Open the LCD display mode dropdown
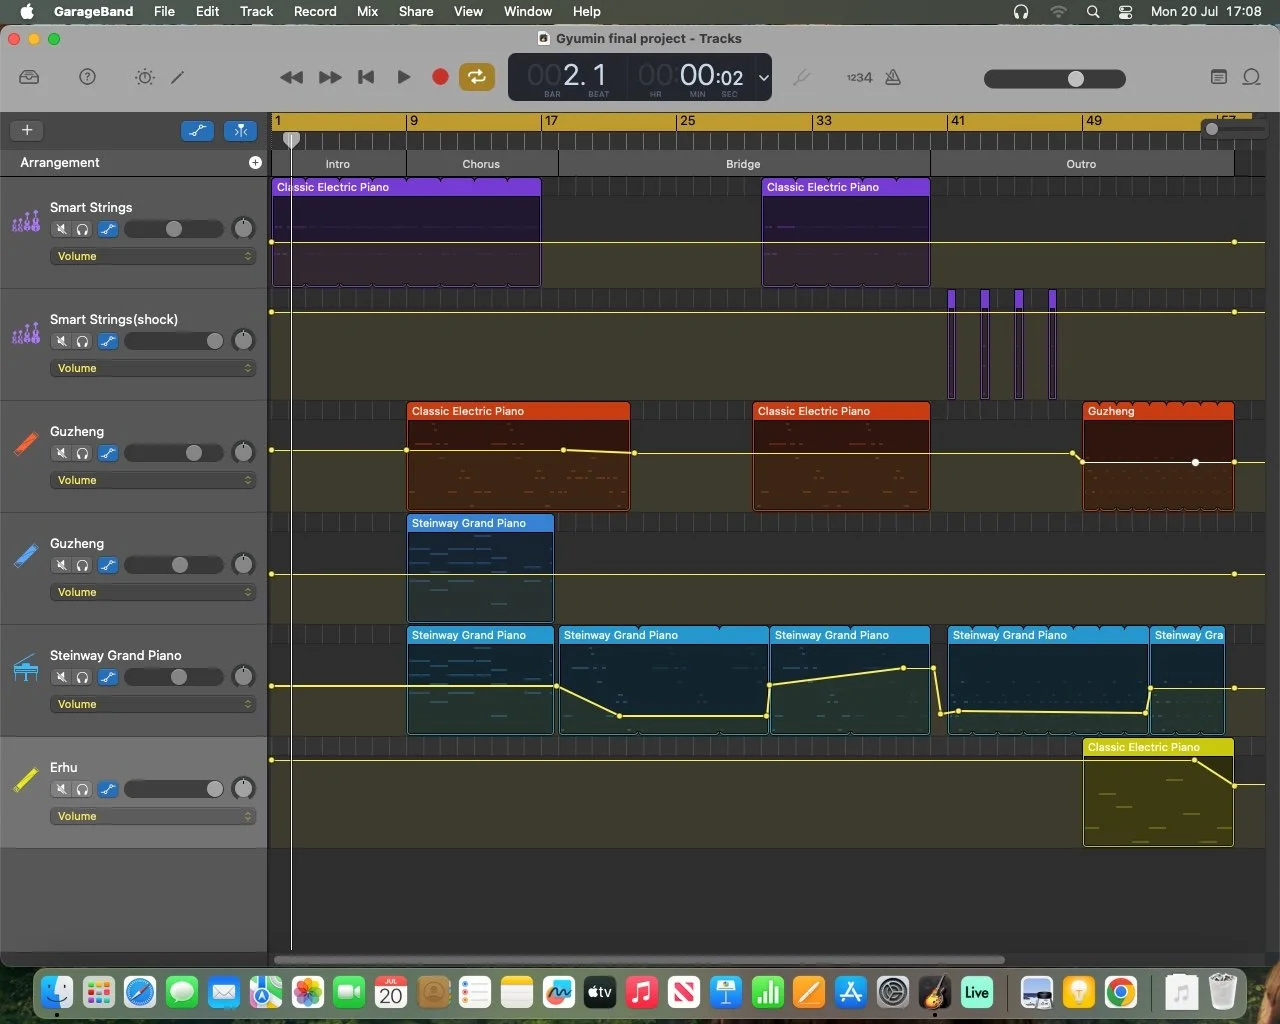 (763, 77)
